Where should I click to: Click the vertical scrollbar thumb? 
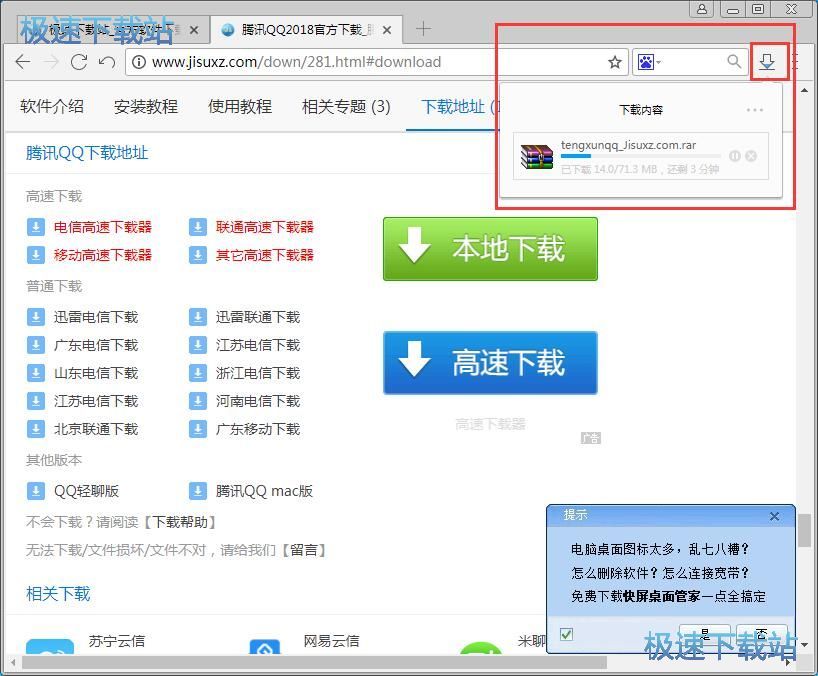click(804, 530)
